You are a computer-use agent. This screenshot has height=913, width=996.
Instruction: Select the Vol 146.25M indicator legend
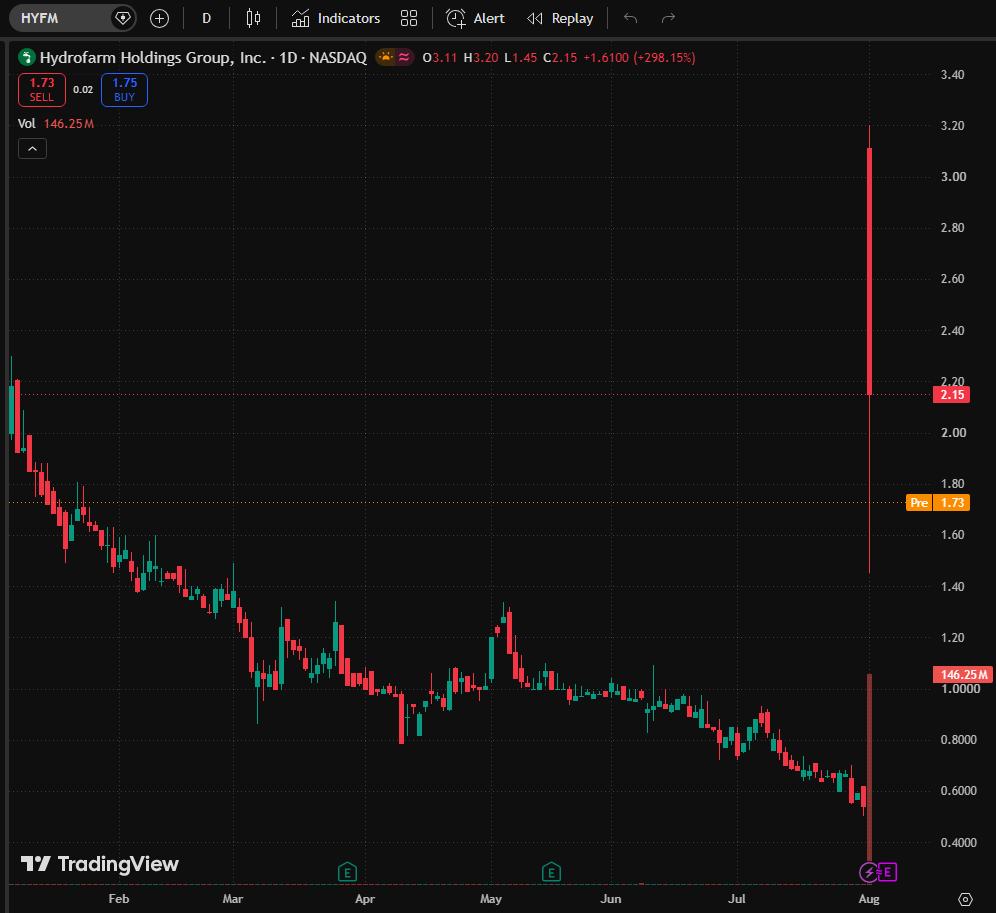point(56,124)
